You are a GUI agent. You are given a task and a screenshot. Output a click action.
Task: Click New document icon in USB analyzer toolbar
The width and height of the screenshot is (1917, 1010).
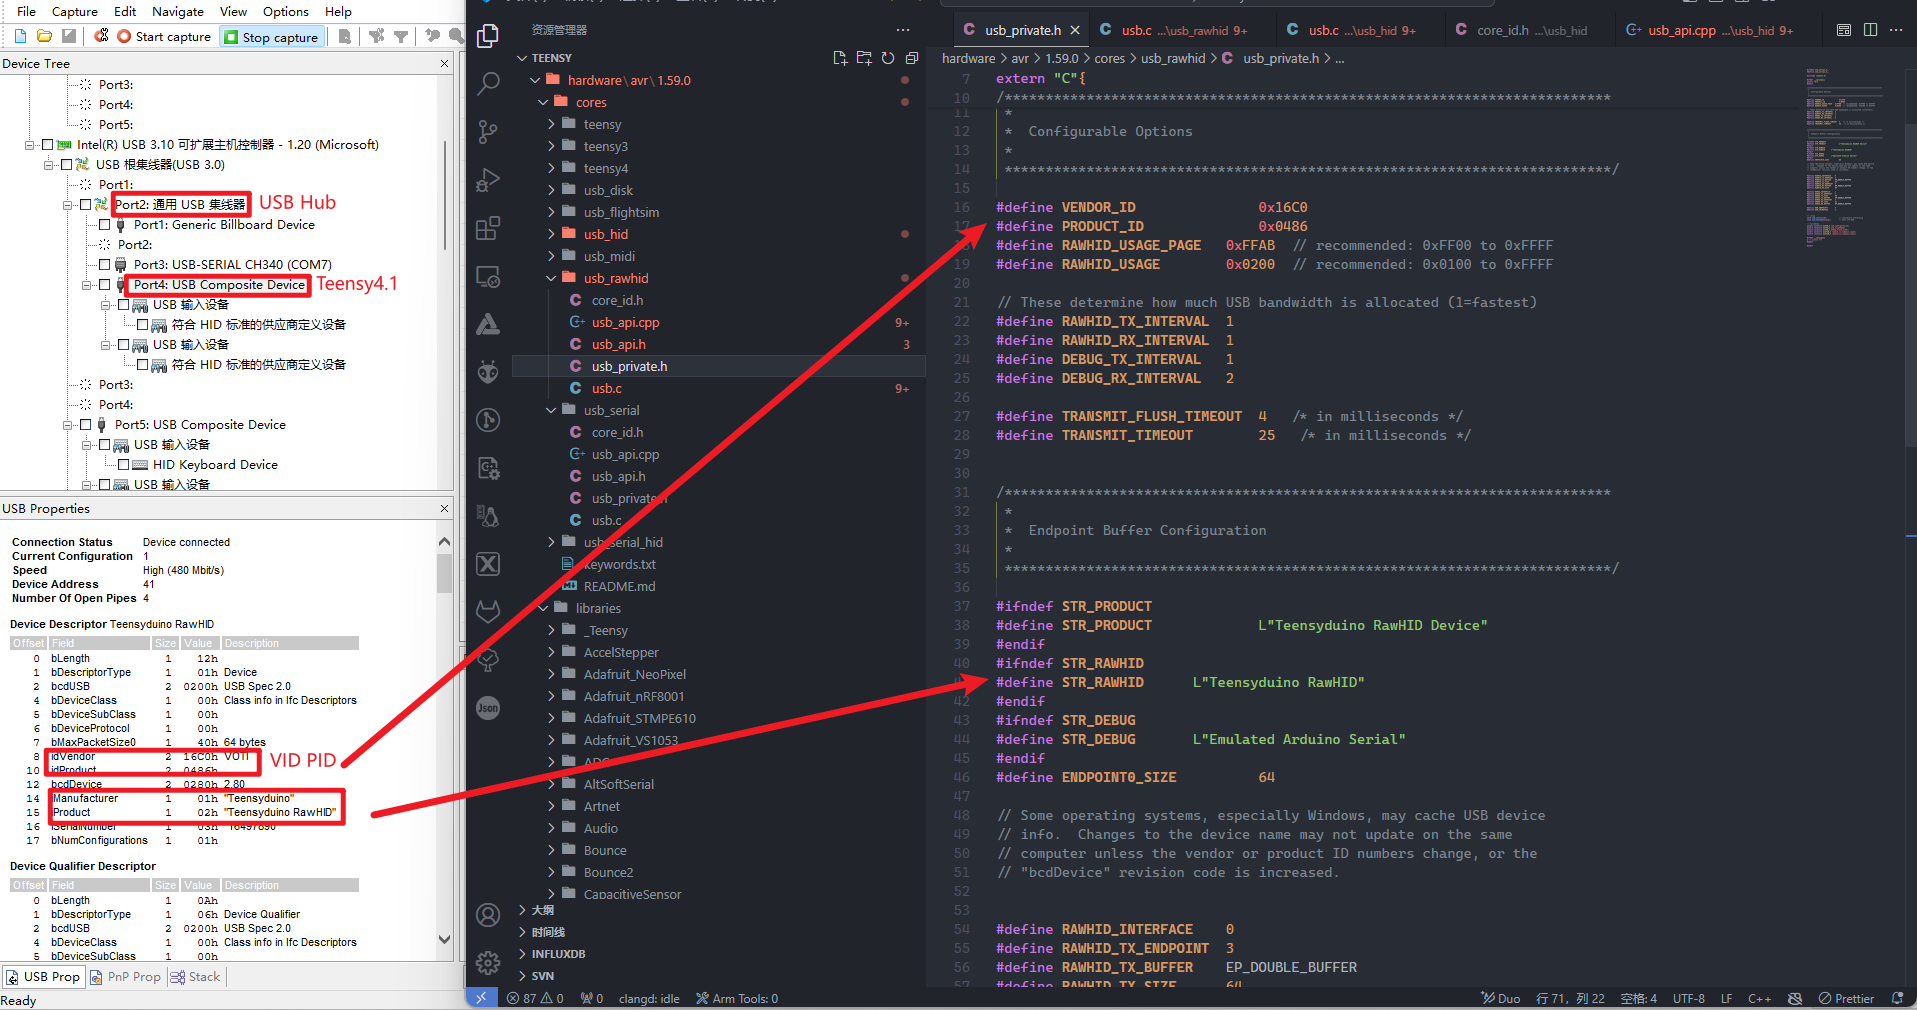coord(20,36)
